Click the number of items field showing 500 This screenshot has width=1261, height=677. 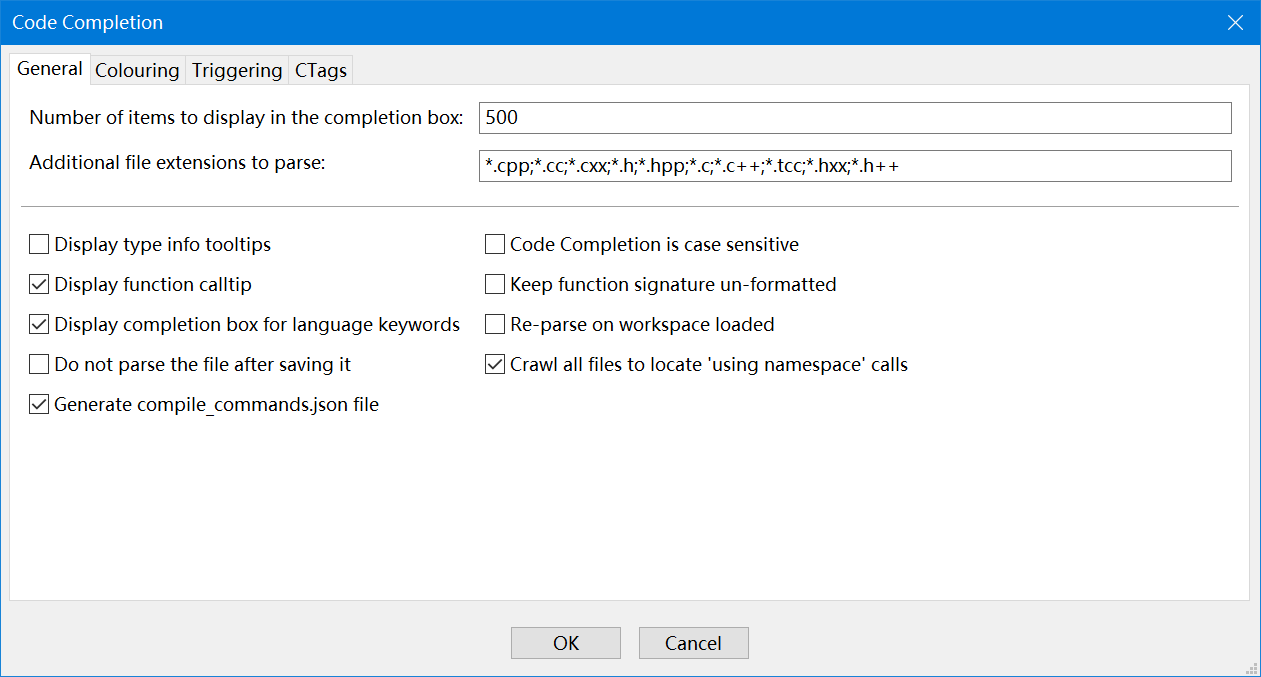tap(854, 118)
